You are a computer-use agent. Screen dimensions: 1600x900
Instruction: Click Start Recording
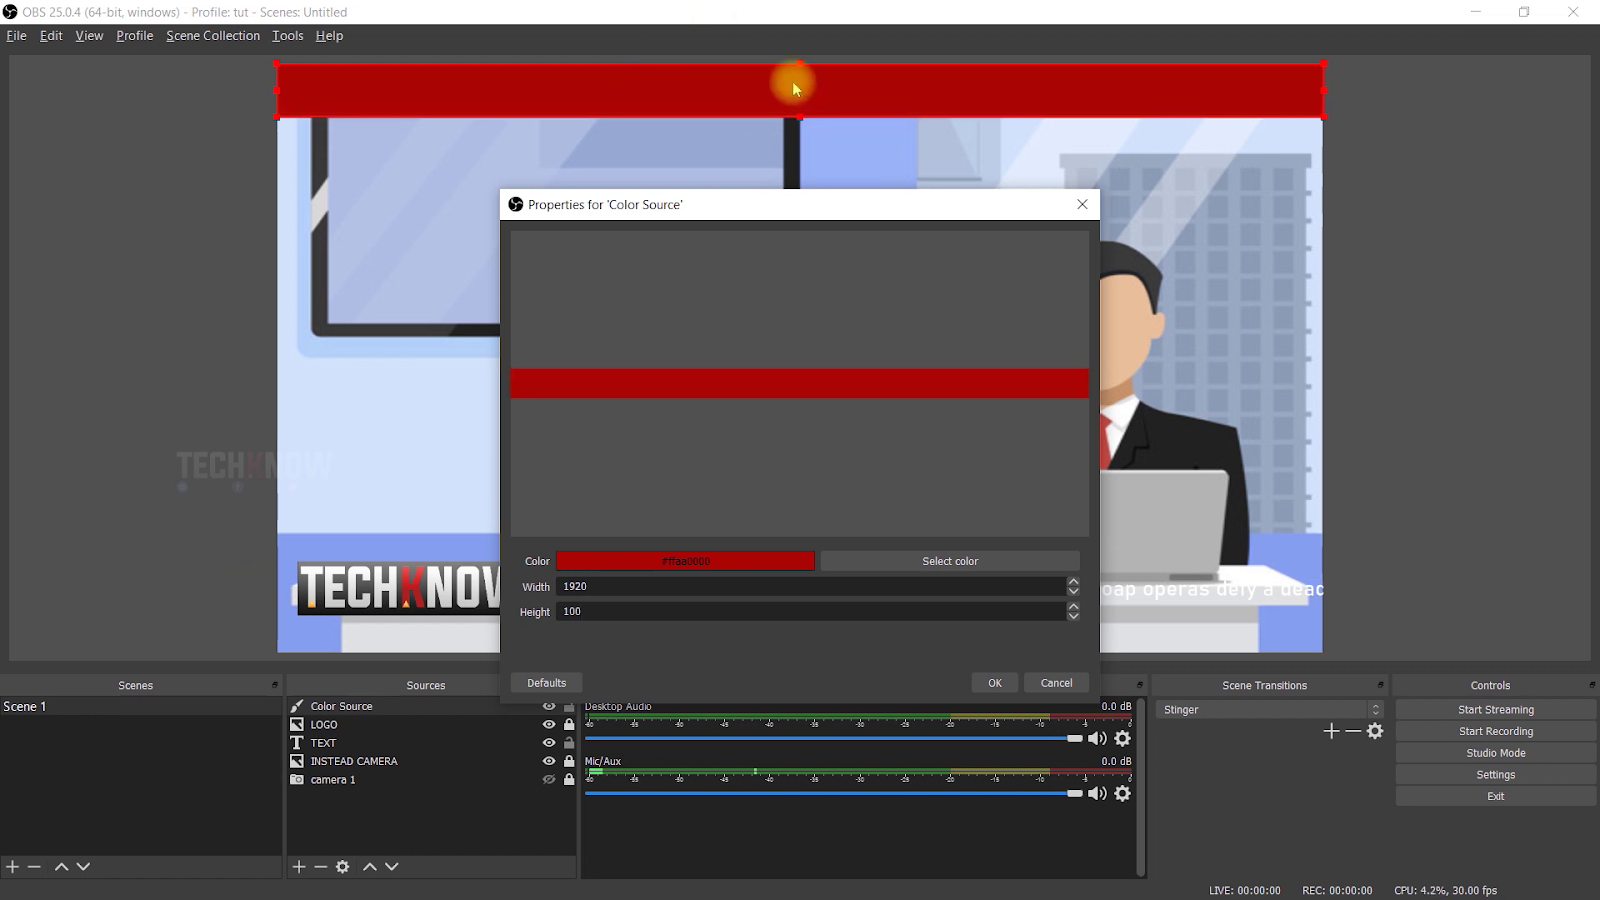(x=1496, y=731)
